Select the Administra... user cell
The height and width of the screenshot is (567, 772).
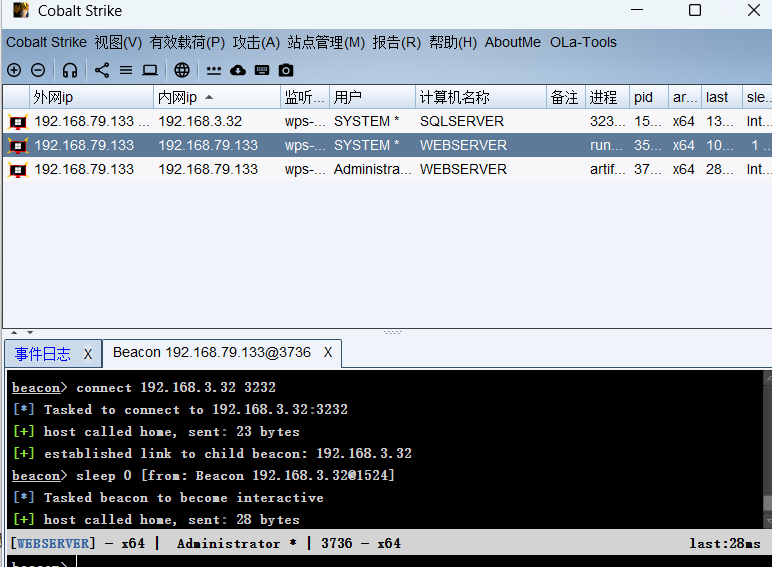coord(372,170)
